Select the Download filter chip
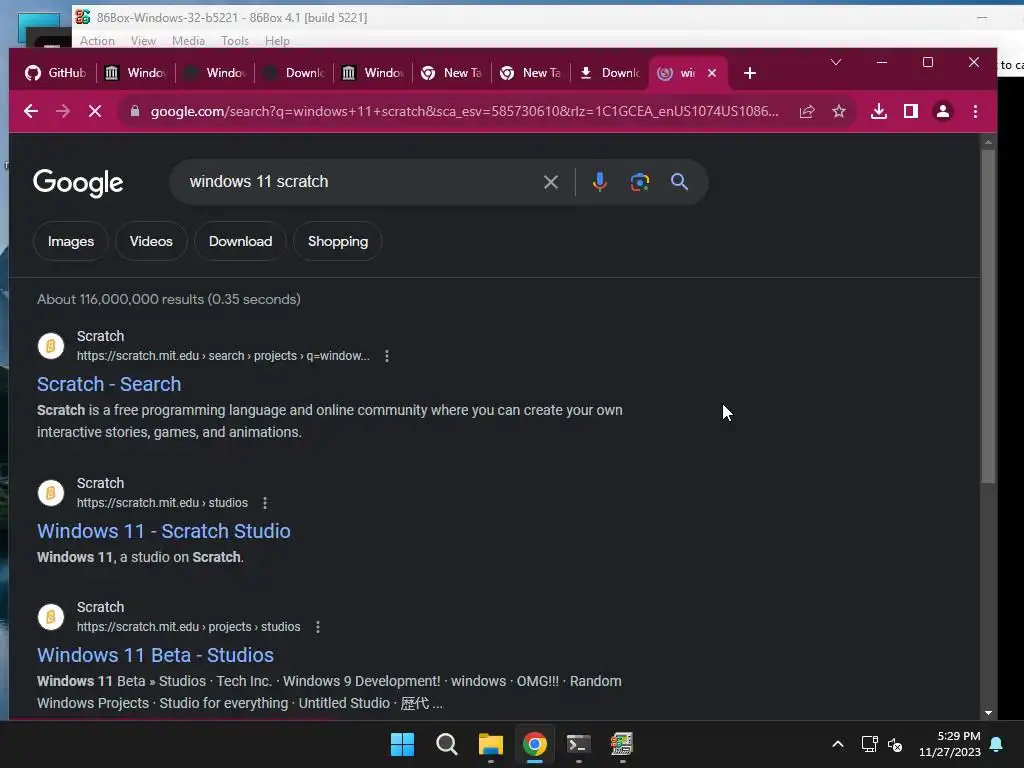1024x768 pixels. coord(240,242)
